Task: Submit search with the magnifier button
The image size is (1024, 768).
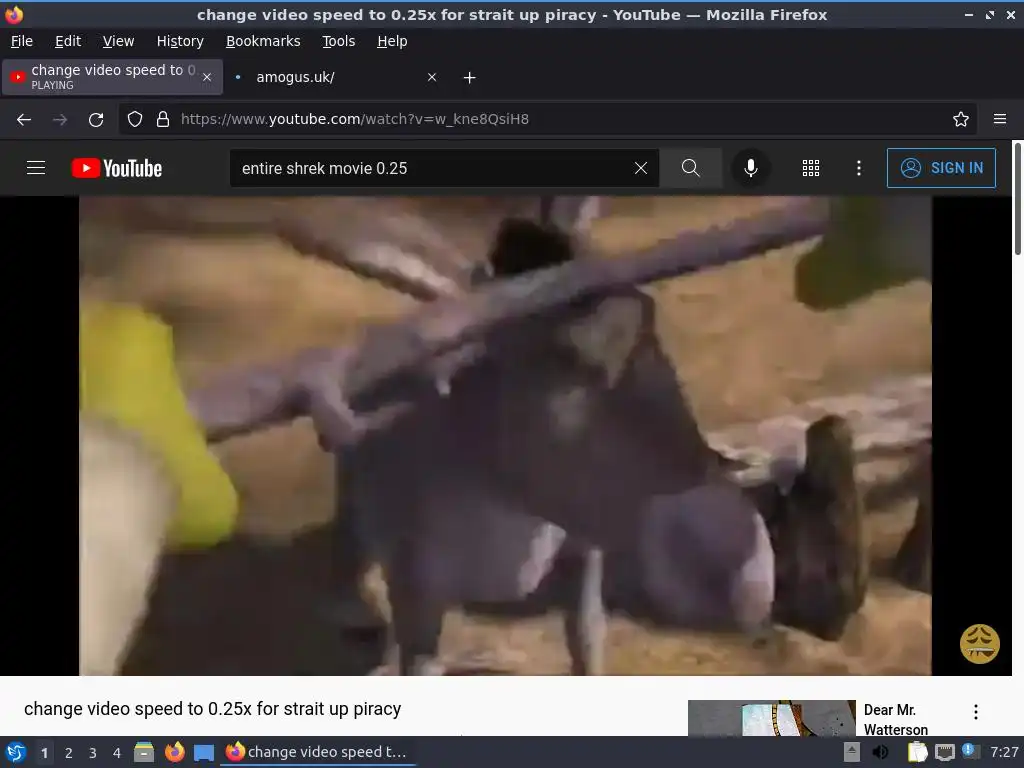Action: (x=690, y=168)
